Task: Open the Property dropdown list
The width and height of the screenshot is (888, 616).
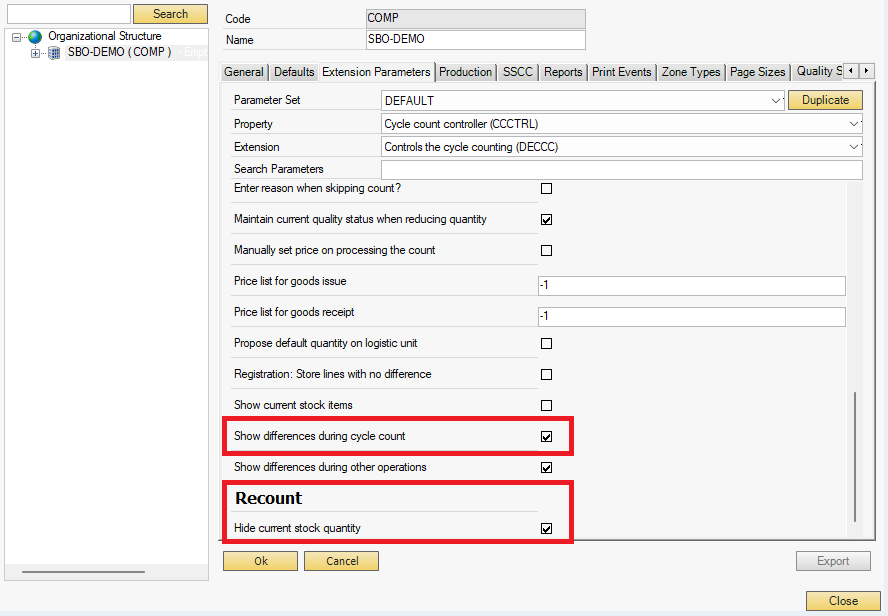Action: (x=854, y=124)
